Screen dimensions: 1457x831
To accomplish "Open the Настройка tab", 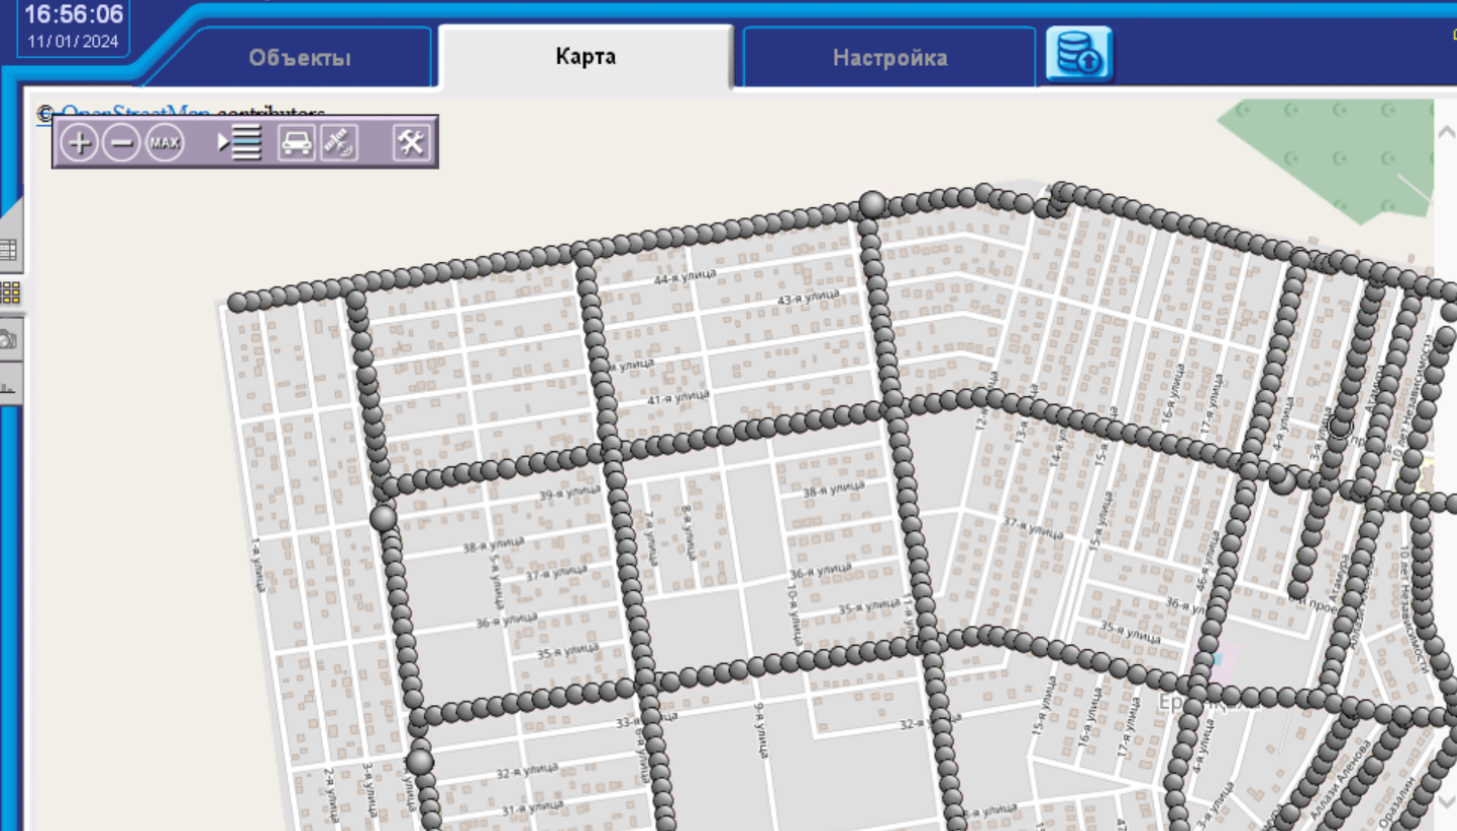I will [889, 58].
